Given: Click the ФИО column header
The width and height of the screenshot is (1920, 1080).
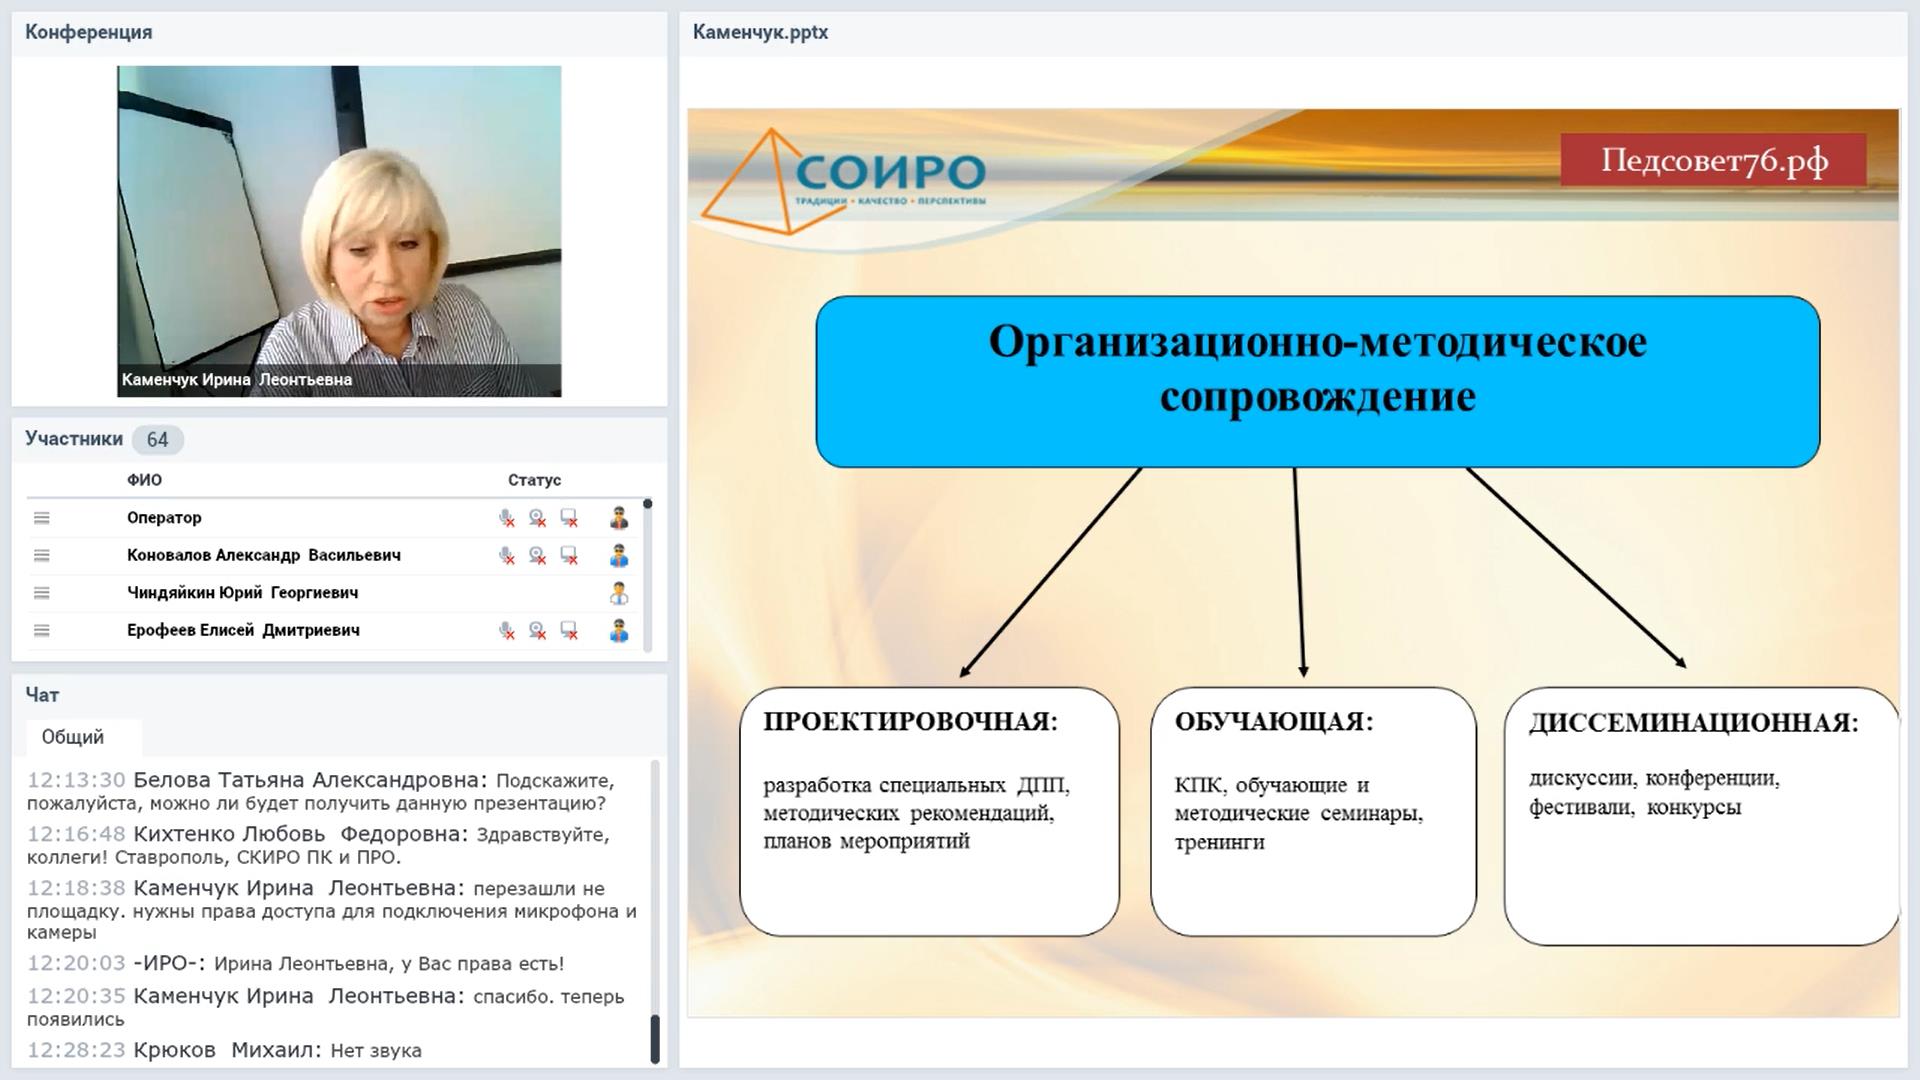Looking at the screenshot, I should pyautogui.click(x=144, y=480).
